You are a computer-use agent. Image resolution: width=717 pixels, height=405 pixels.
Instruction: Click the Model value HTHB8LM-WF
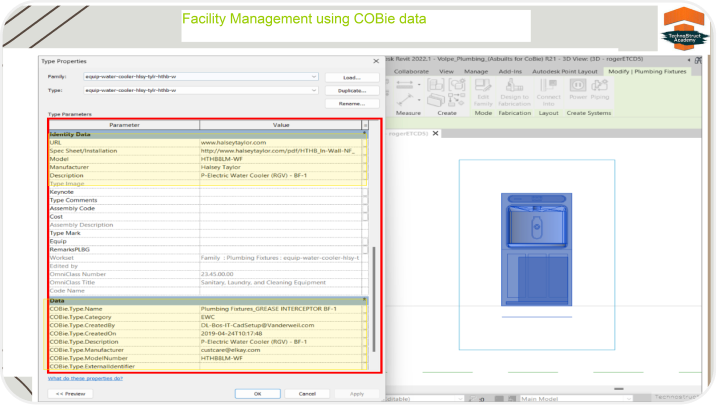point(222,159)
